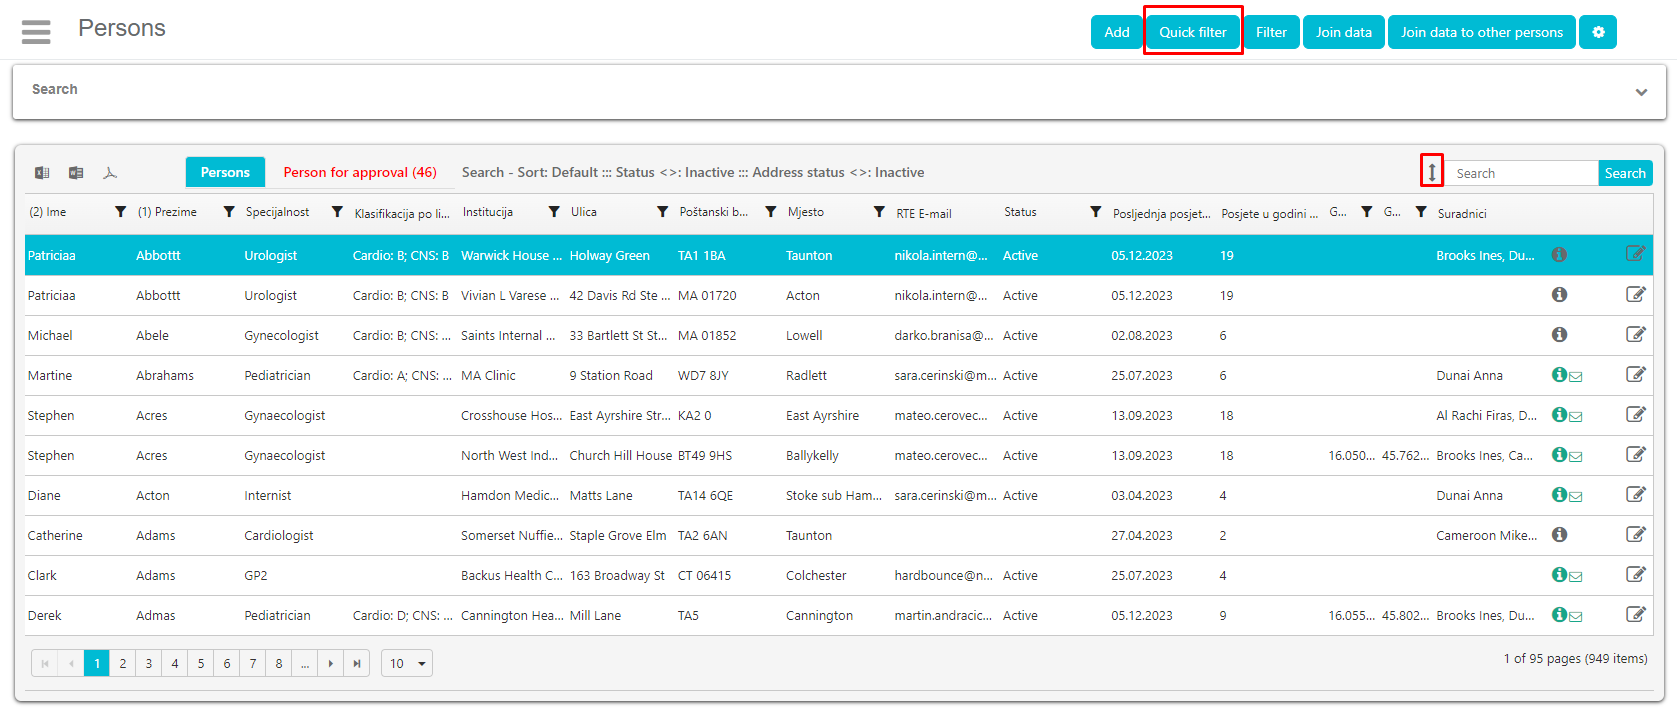Click envelope icon in Diane Acton row
Screen dimensions: 1677x709
(1576, 497)
